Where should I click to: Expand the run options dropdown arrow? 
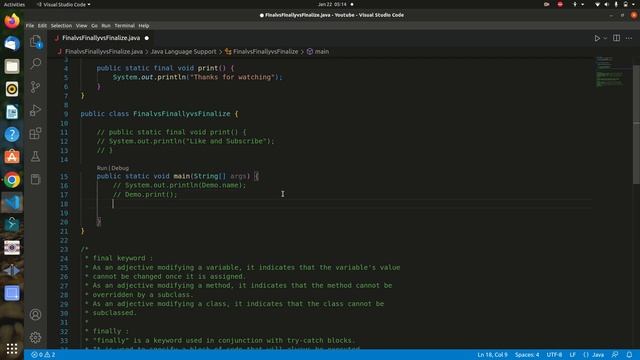coord(605,38)
